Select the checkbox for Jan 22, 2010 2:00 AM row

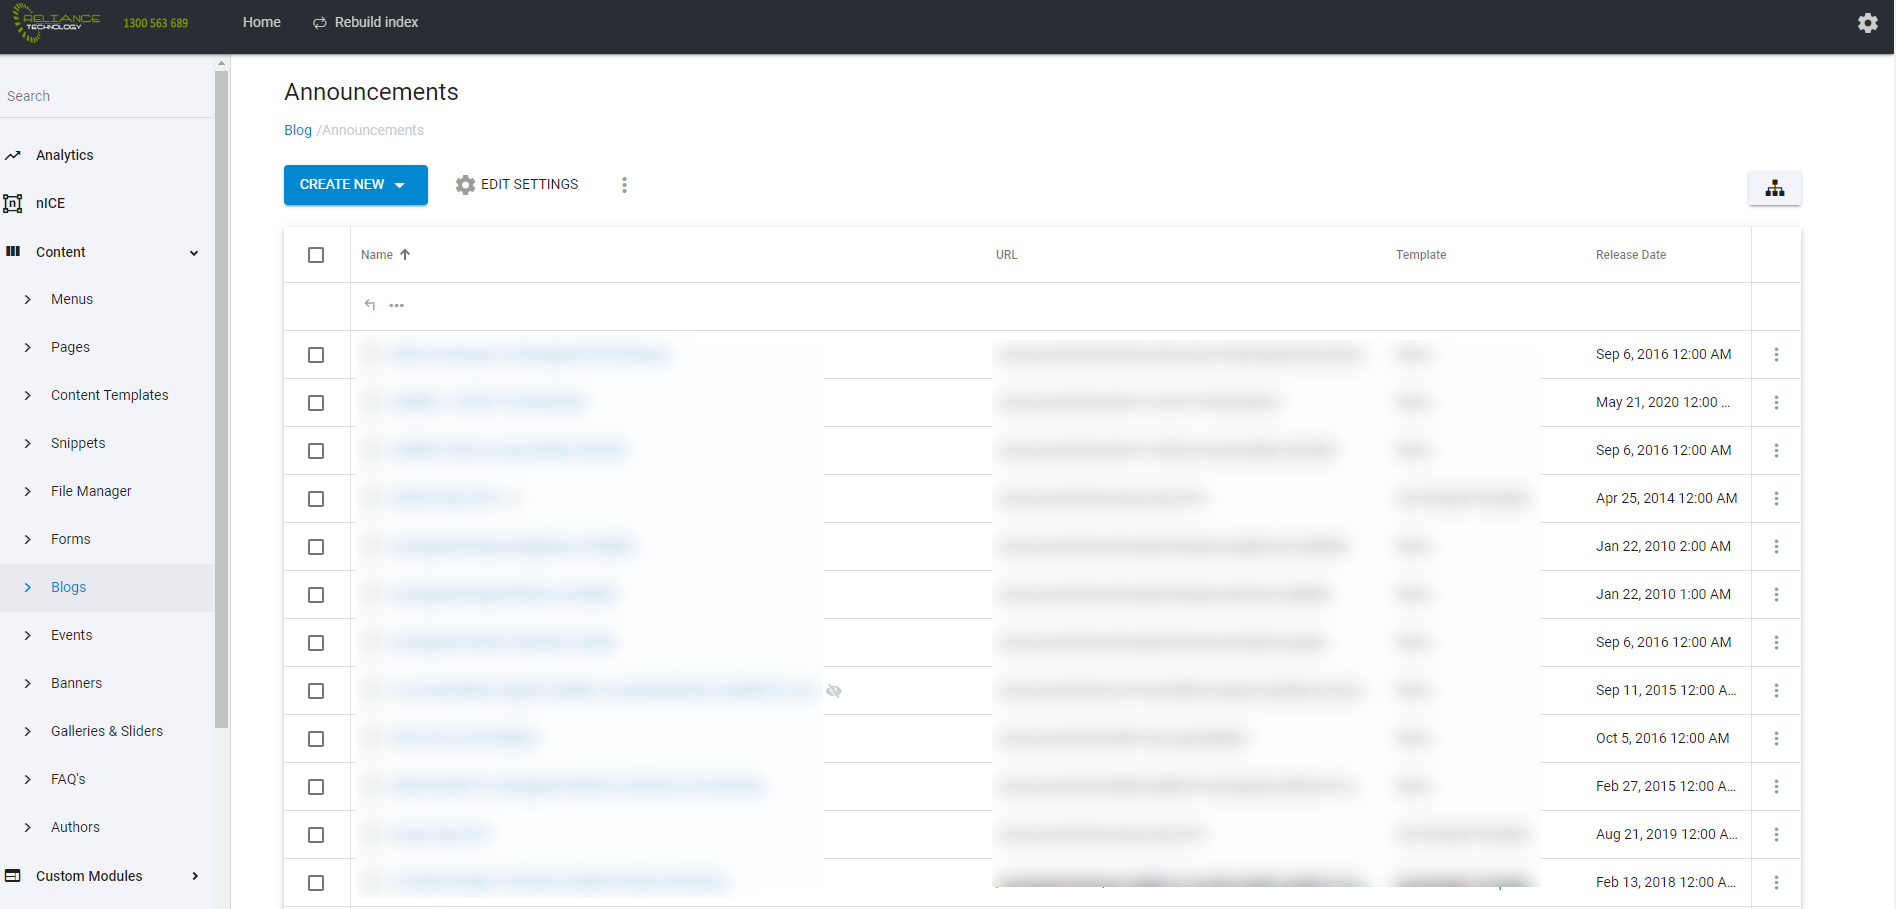[x=316, y=547]
